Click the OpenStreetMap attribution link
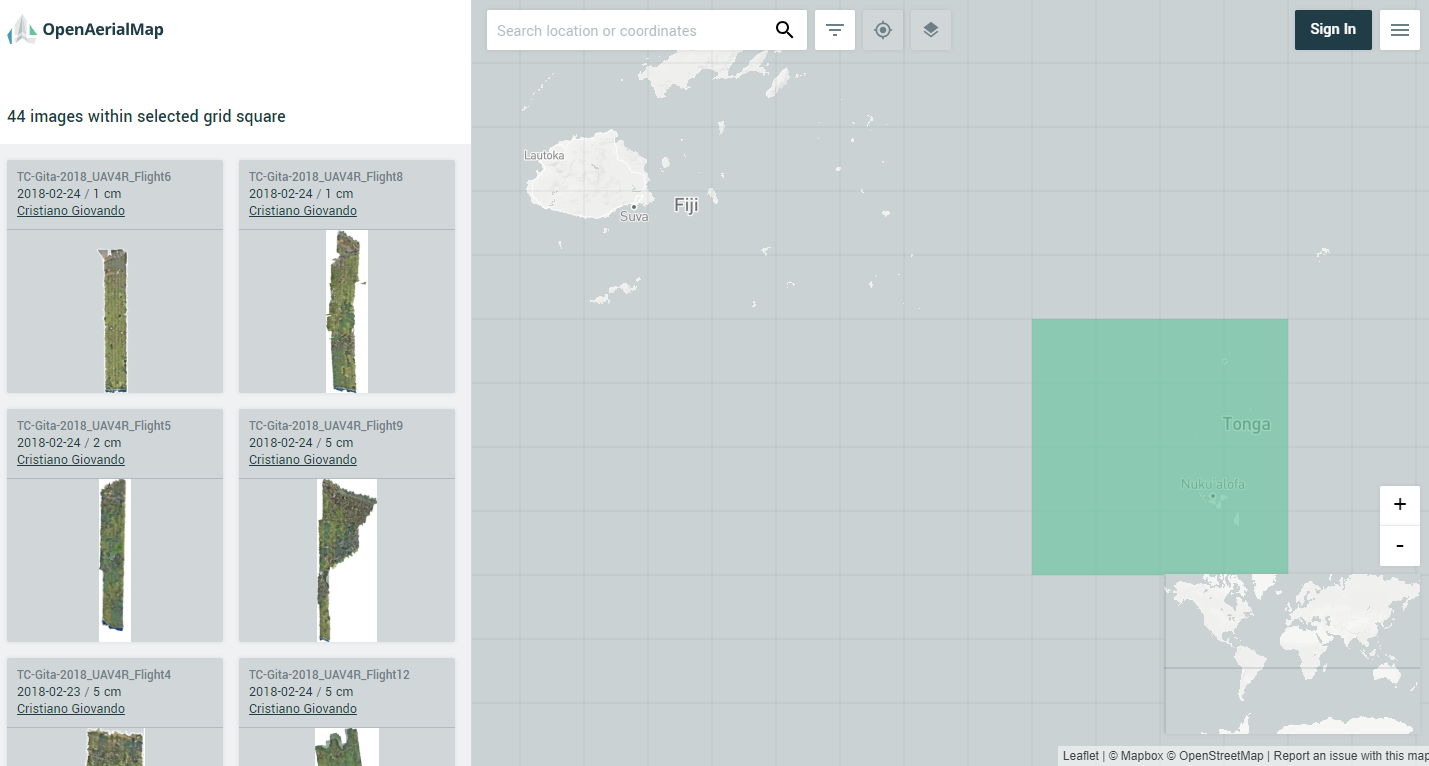The width and height of the screenshot is (1429, 766). 1214,756
